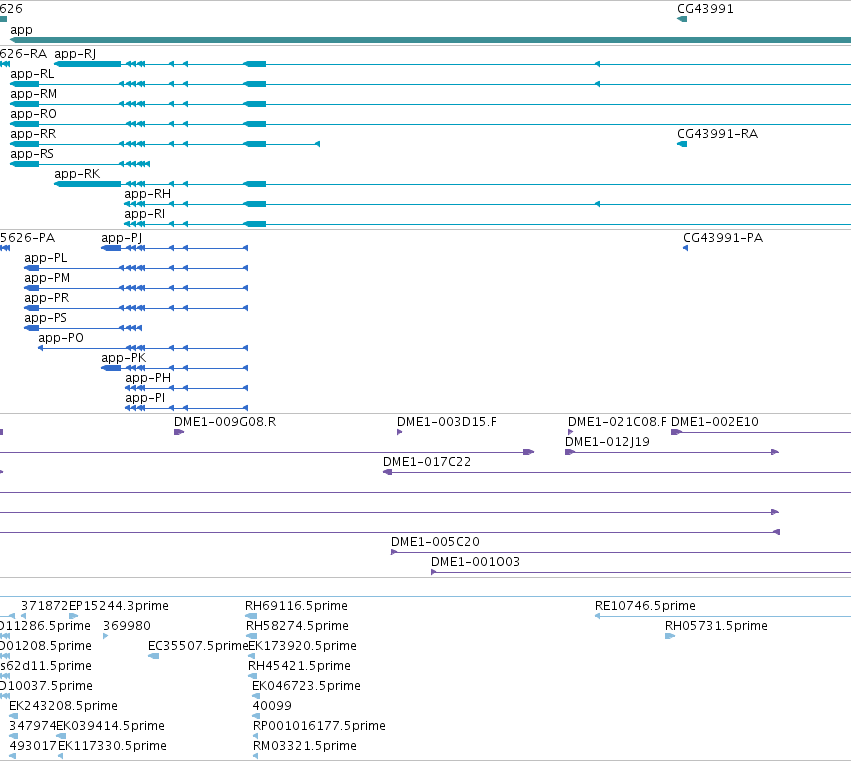Click the app-PO protein label
The width and height of the screenshot is (851, 761).
click(x=61, y=338)
